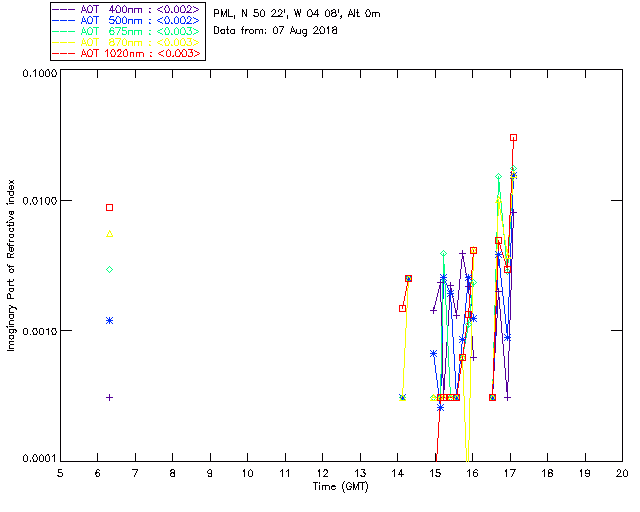Viewport: 640px width, 512px height.
Task: Select the red square at the peak near time 16
Action: tap(473, 250)
